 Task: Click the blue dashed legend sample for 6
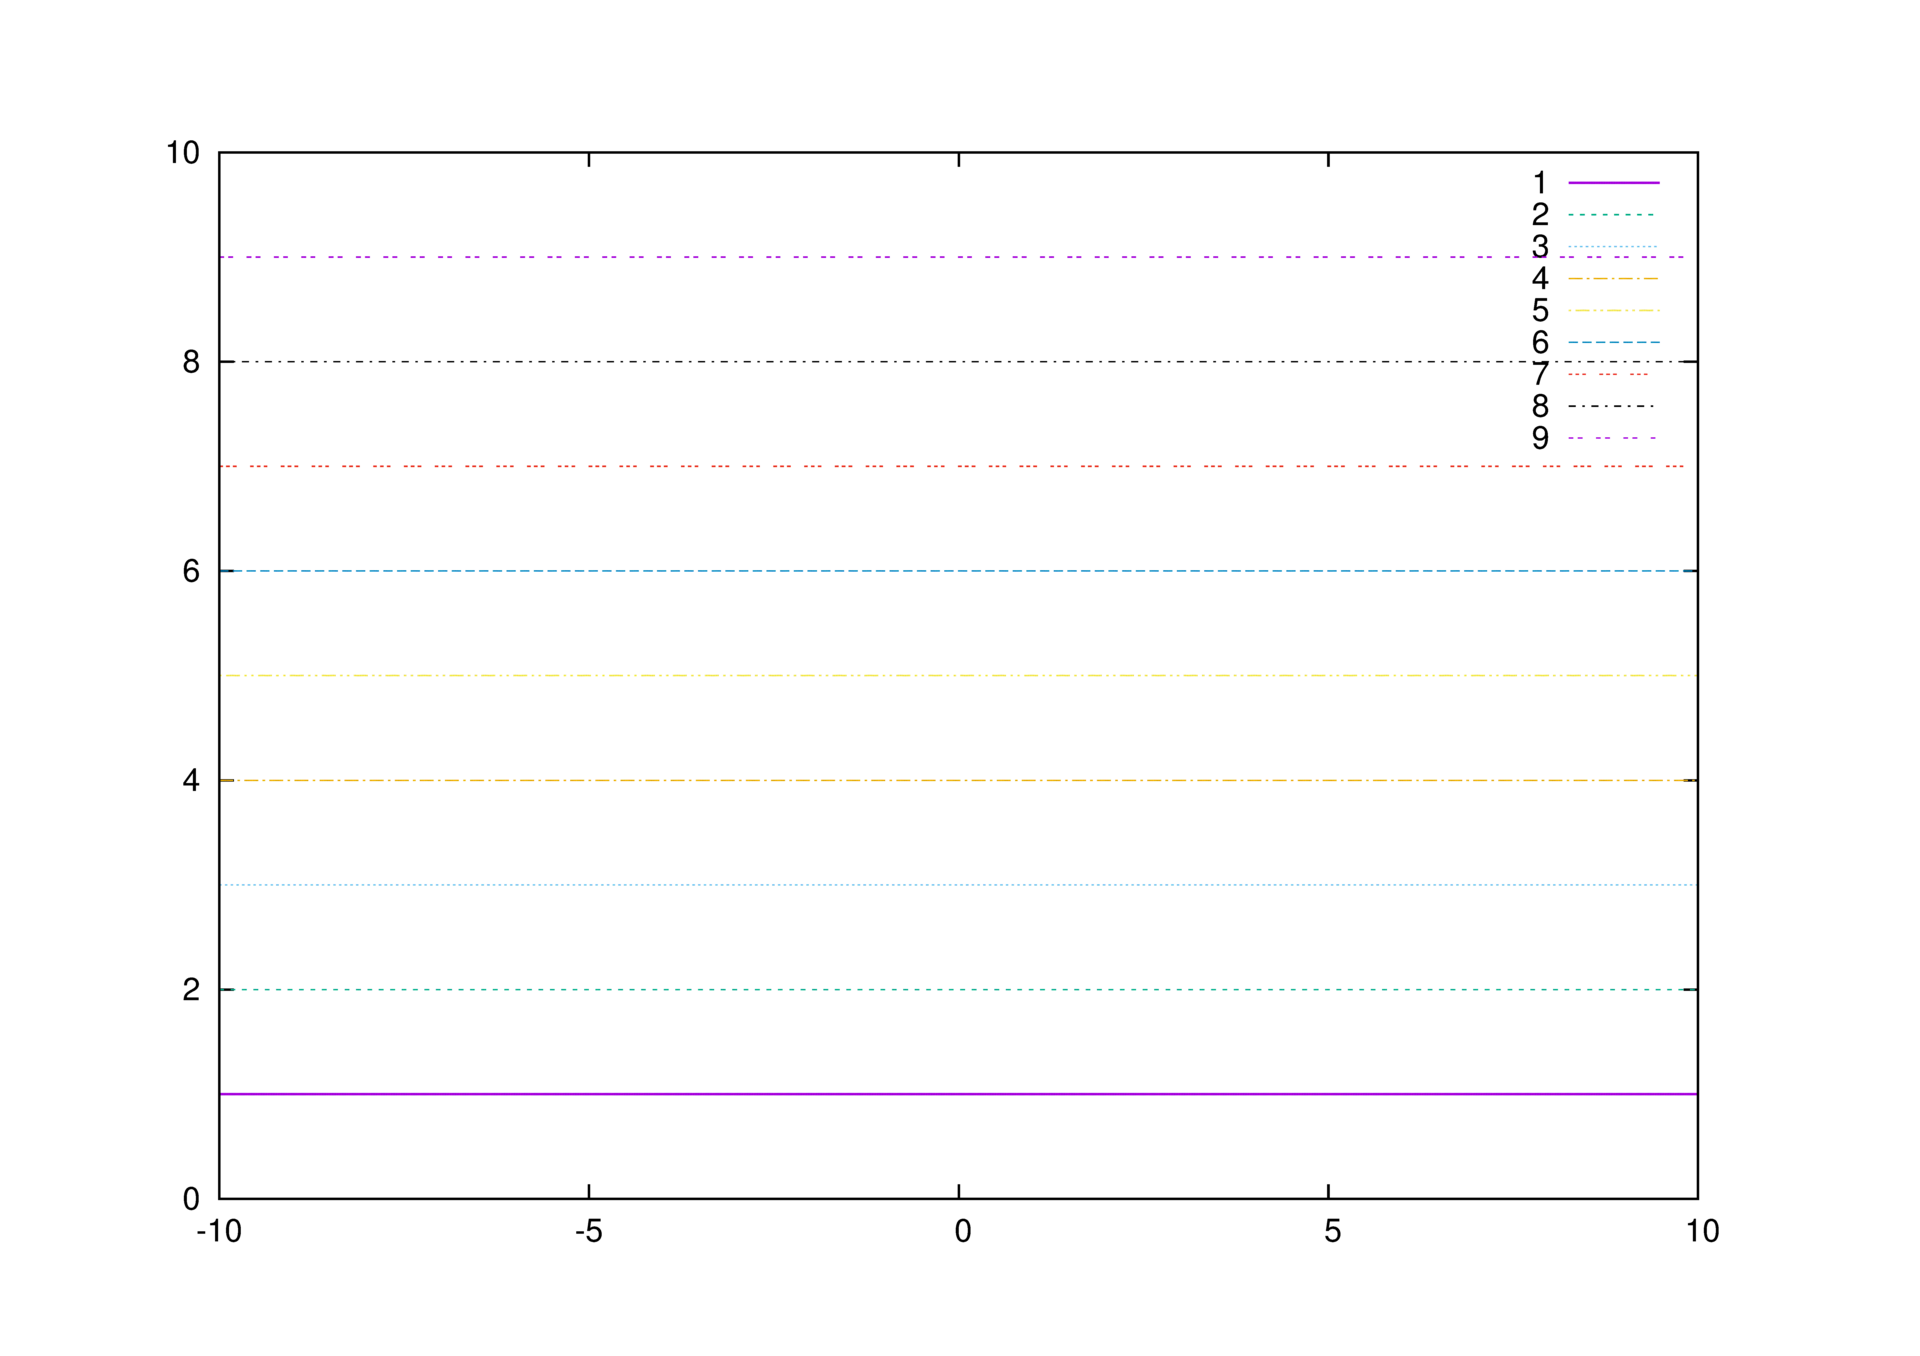1613,342
